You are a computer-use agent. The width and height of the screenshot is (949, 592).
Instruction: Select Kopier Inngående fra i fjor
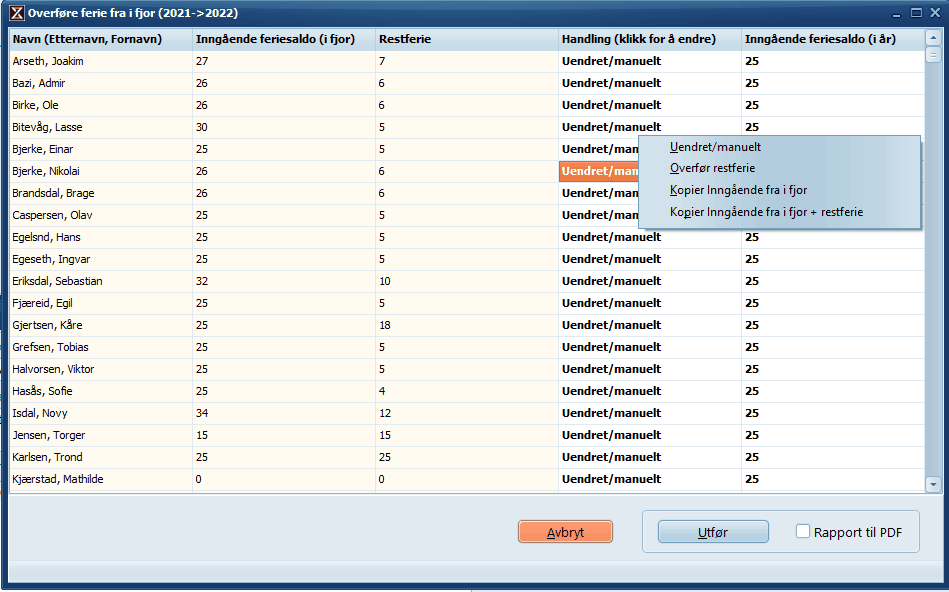(x=738, y=190)
